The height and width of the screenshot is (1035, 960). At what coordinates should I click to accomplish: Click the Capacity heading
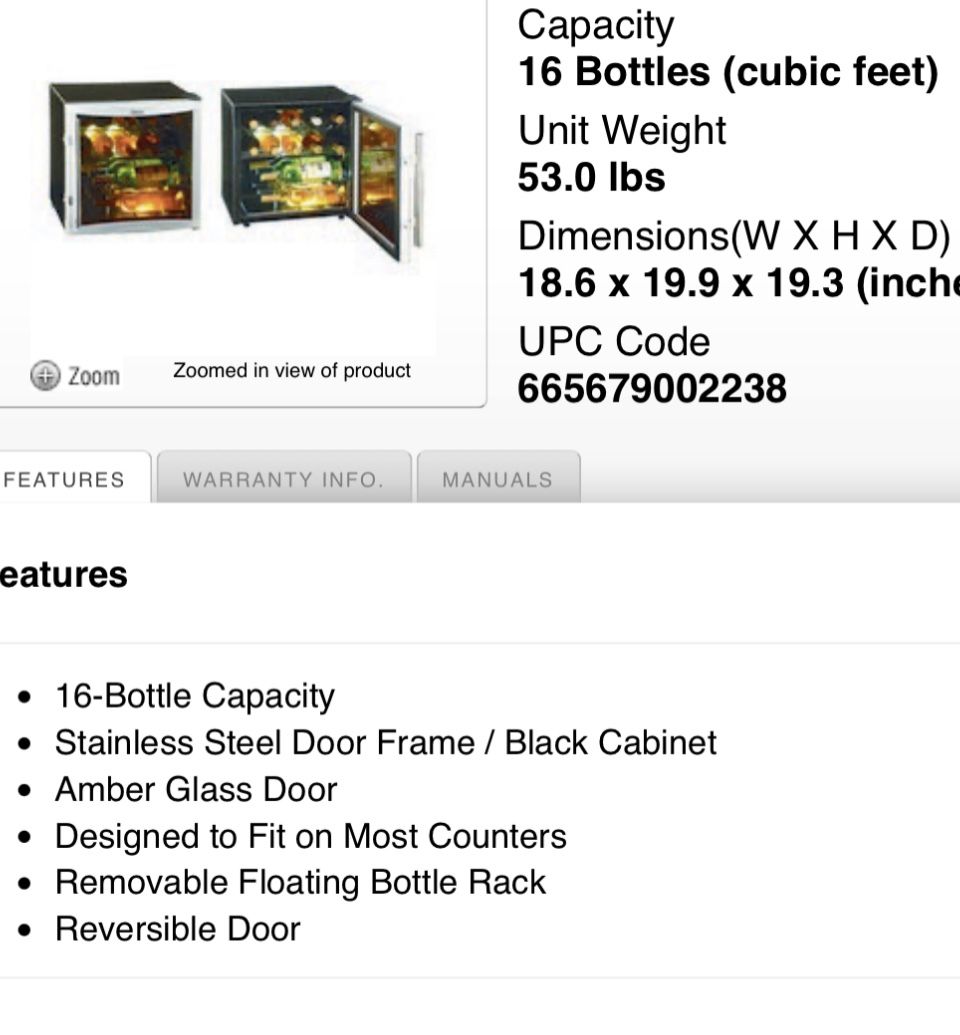pyautogui.click(x=595, y=25)
